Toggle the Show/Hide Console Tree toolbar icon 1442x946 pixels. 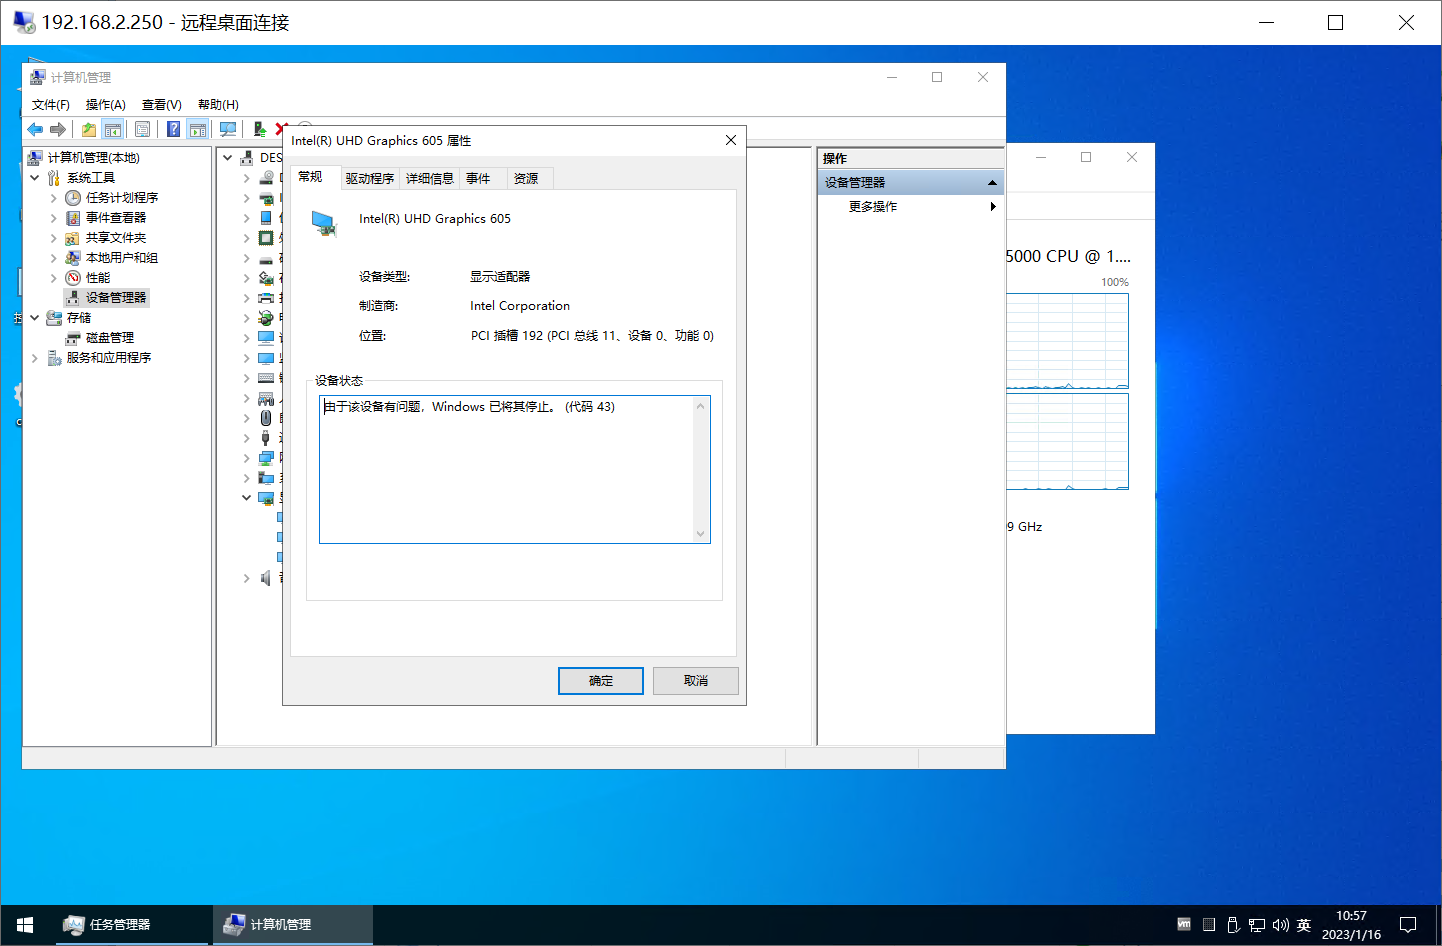click(x=113, y=129)
